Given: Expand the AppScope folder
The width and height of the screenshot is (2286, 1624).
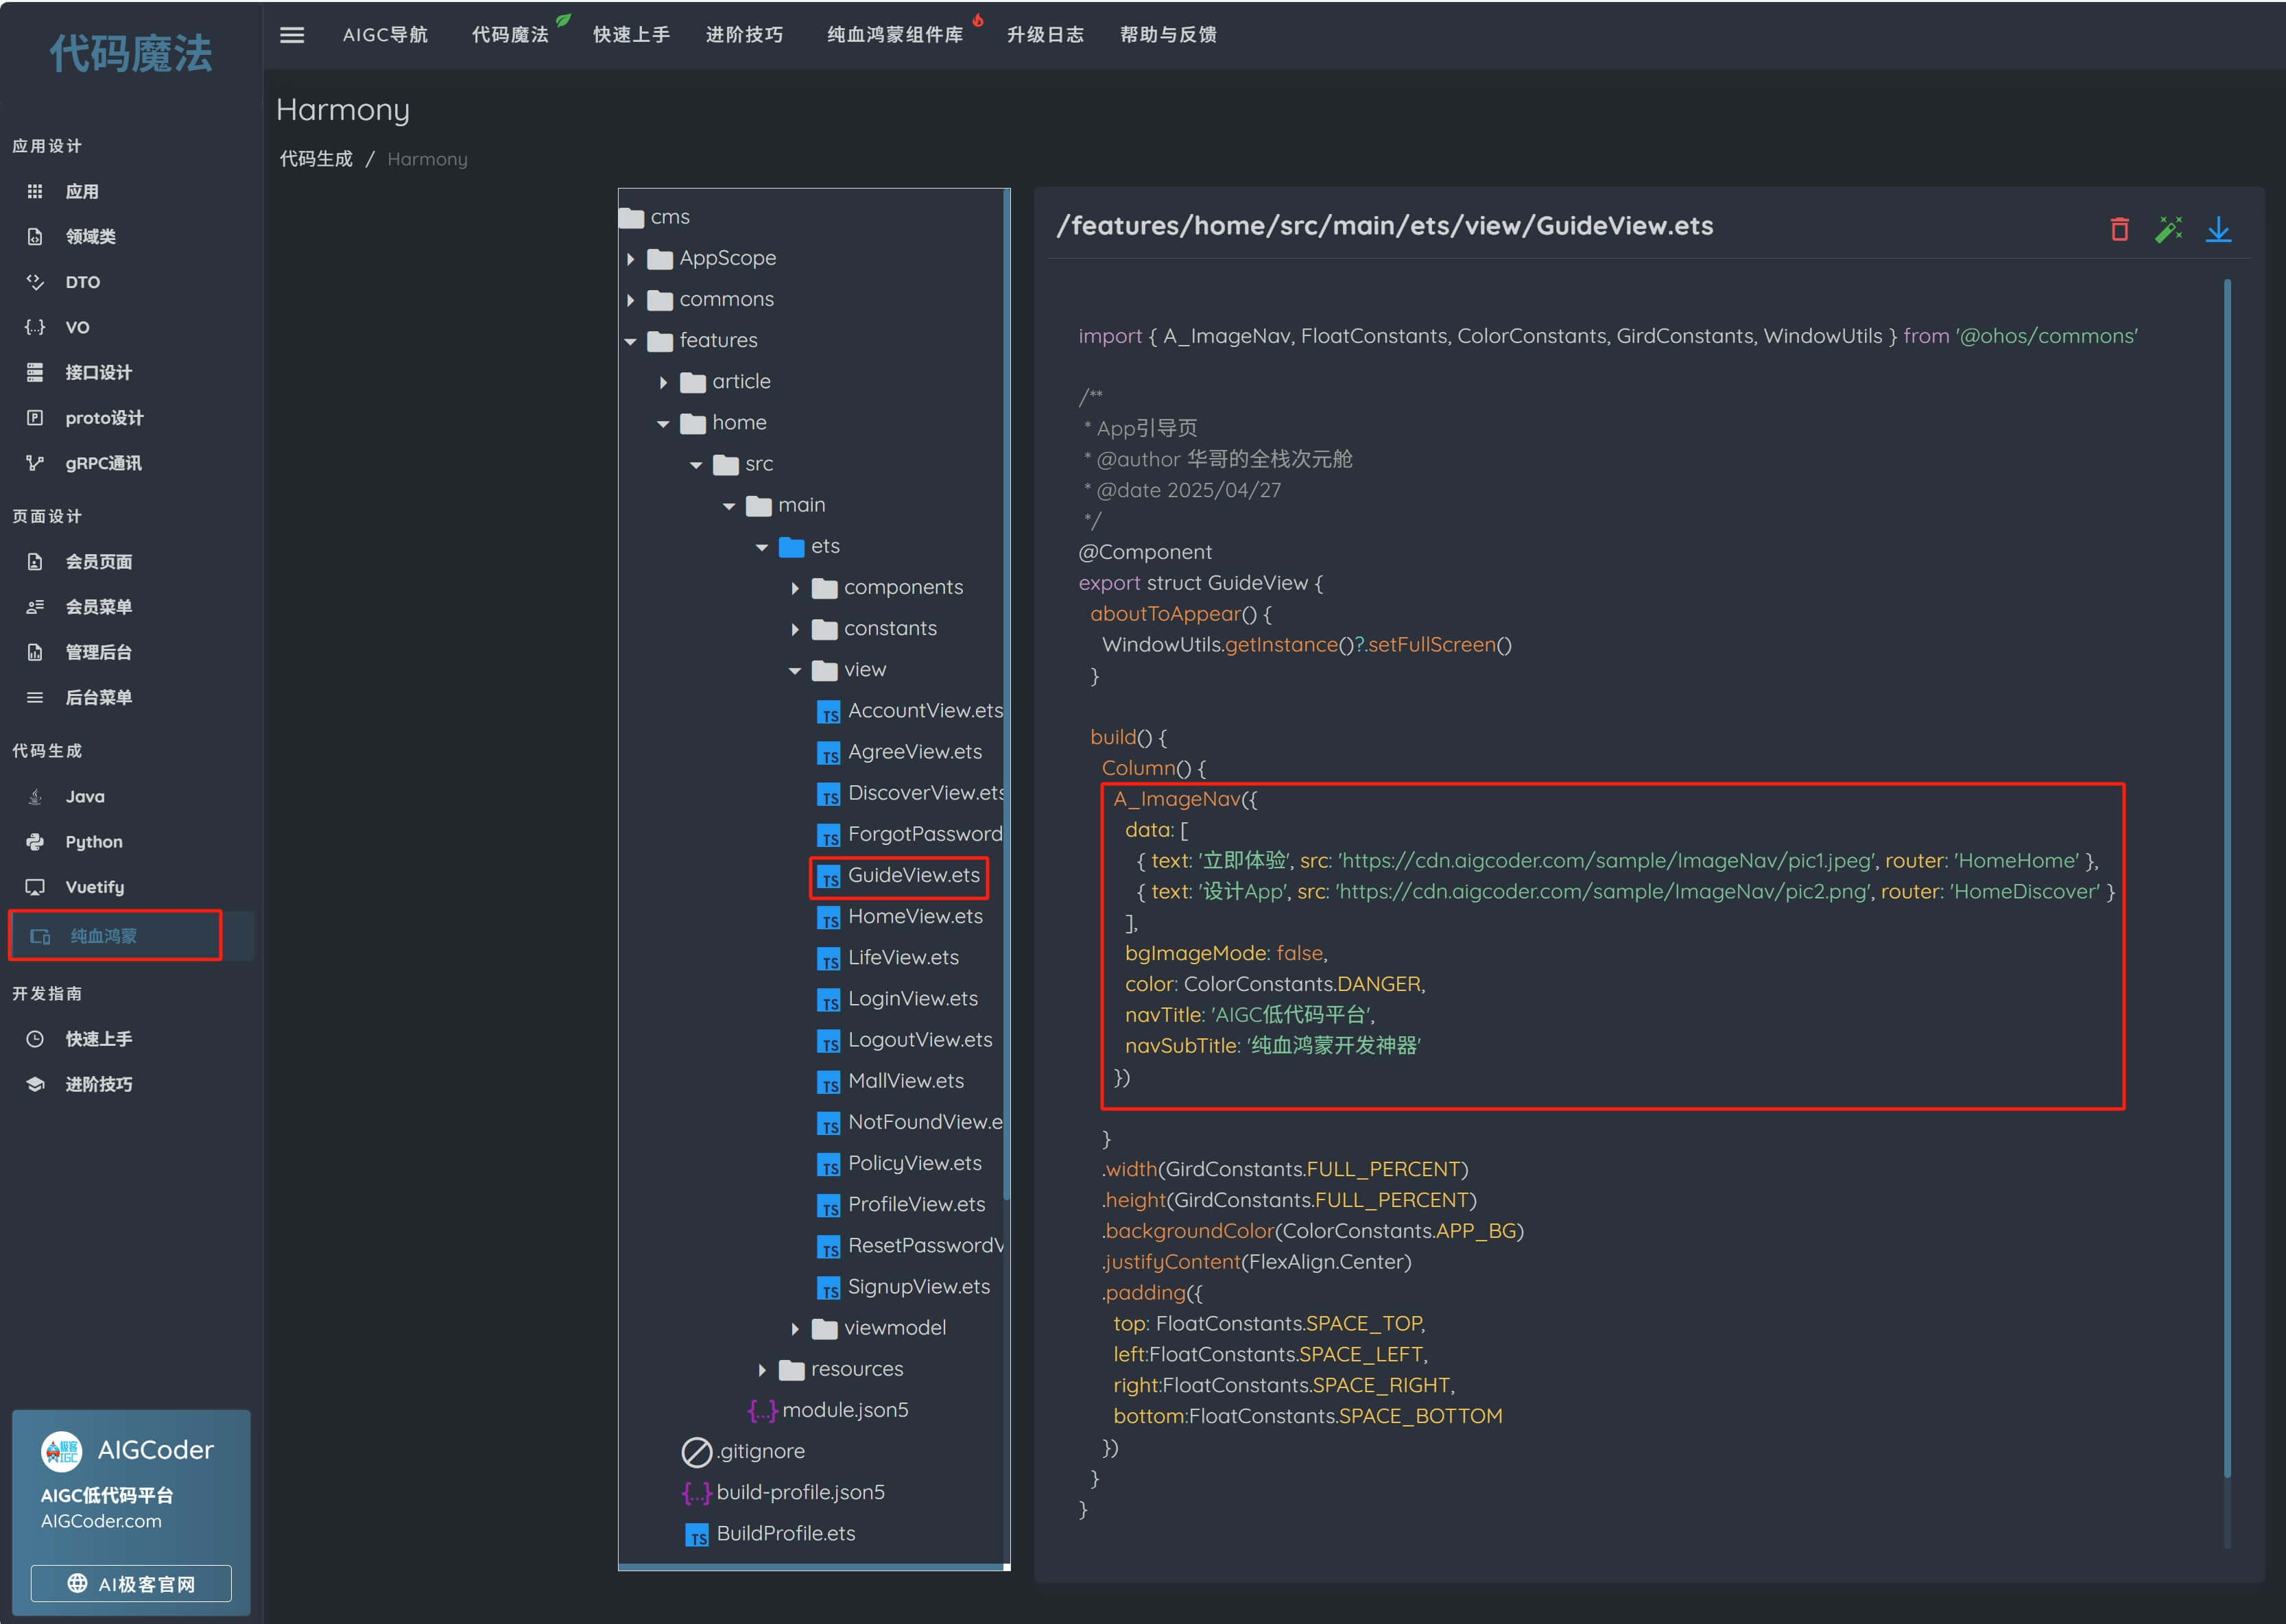Looking at the screenshot, I should pyautogui.click(x=631, y=259).
